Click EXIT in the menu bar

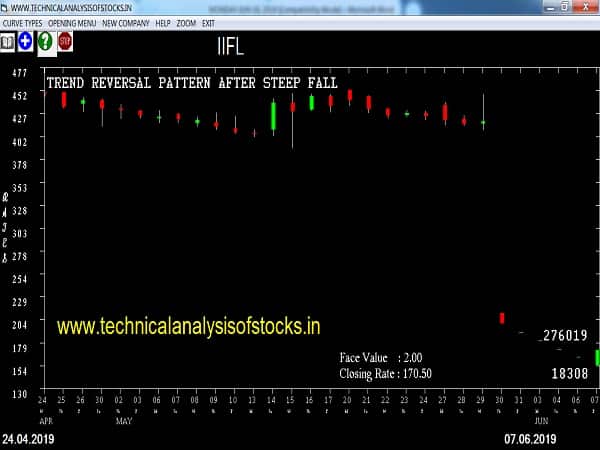coord(209,22)
